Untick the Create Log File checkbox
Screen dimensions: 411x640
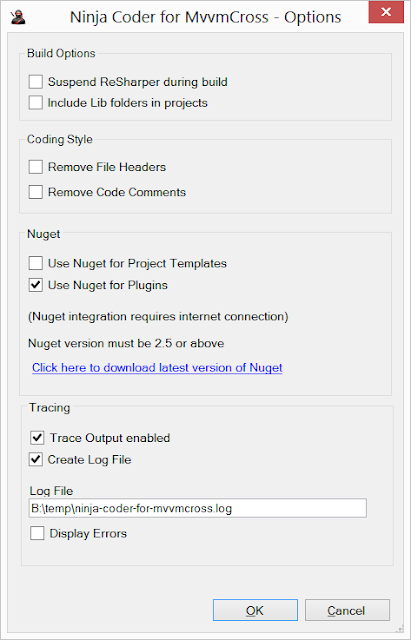click(x=36, y=460)
